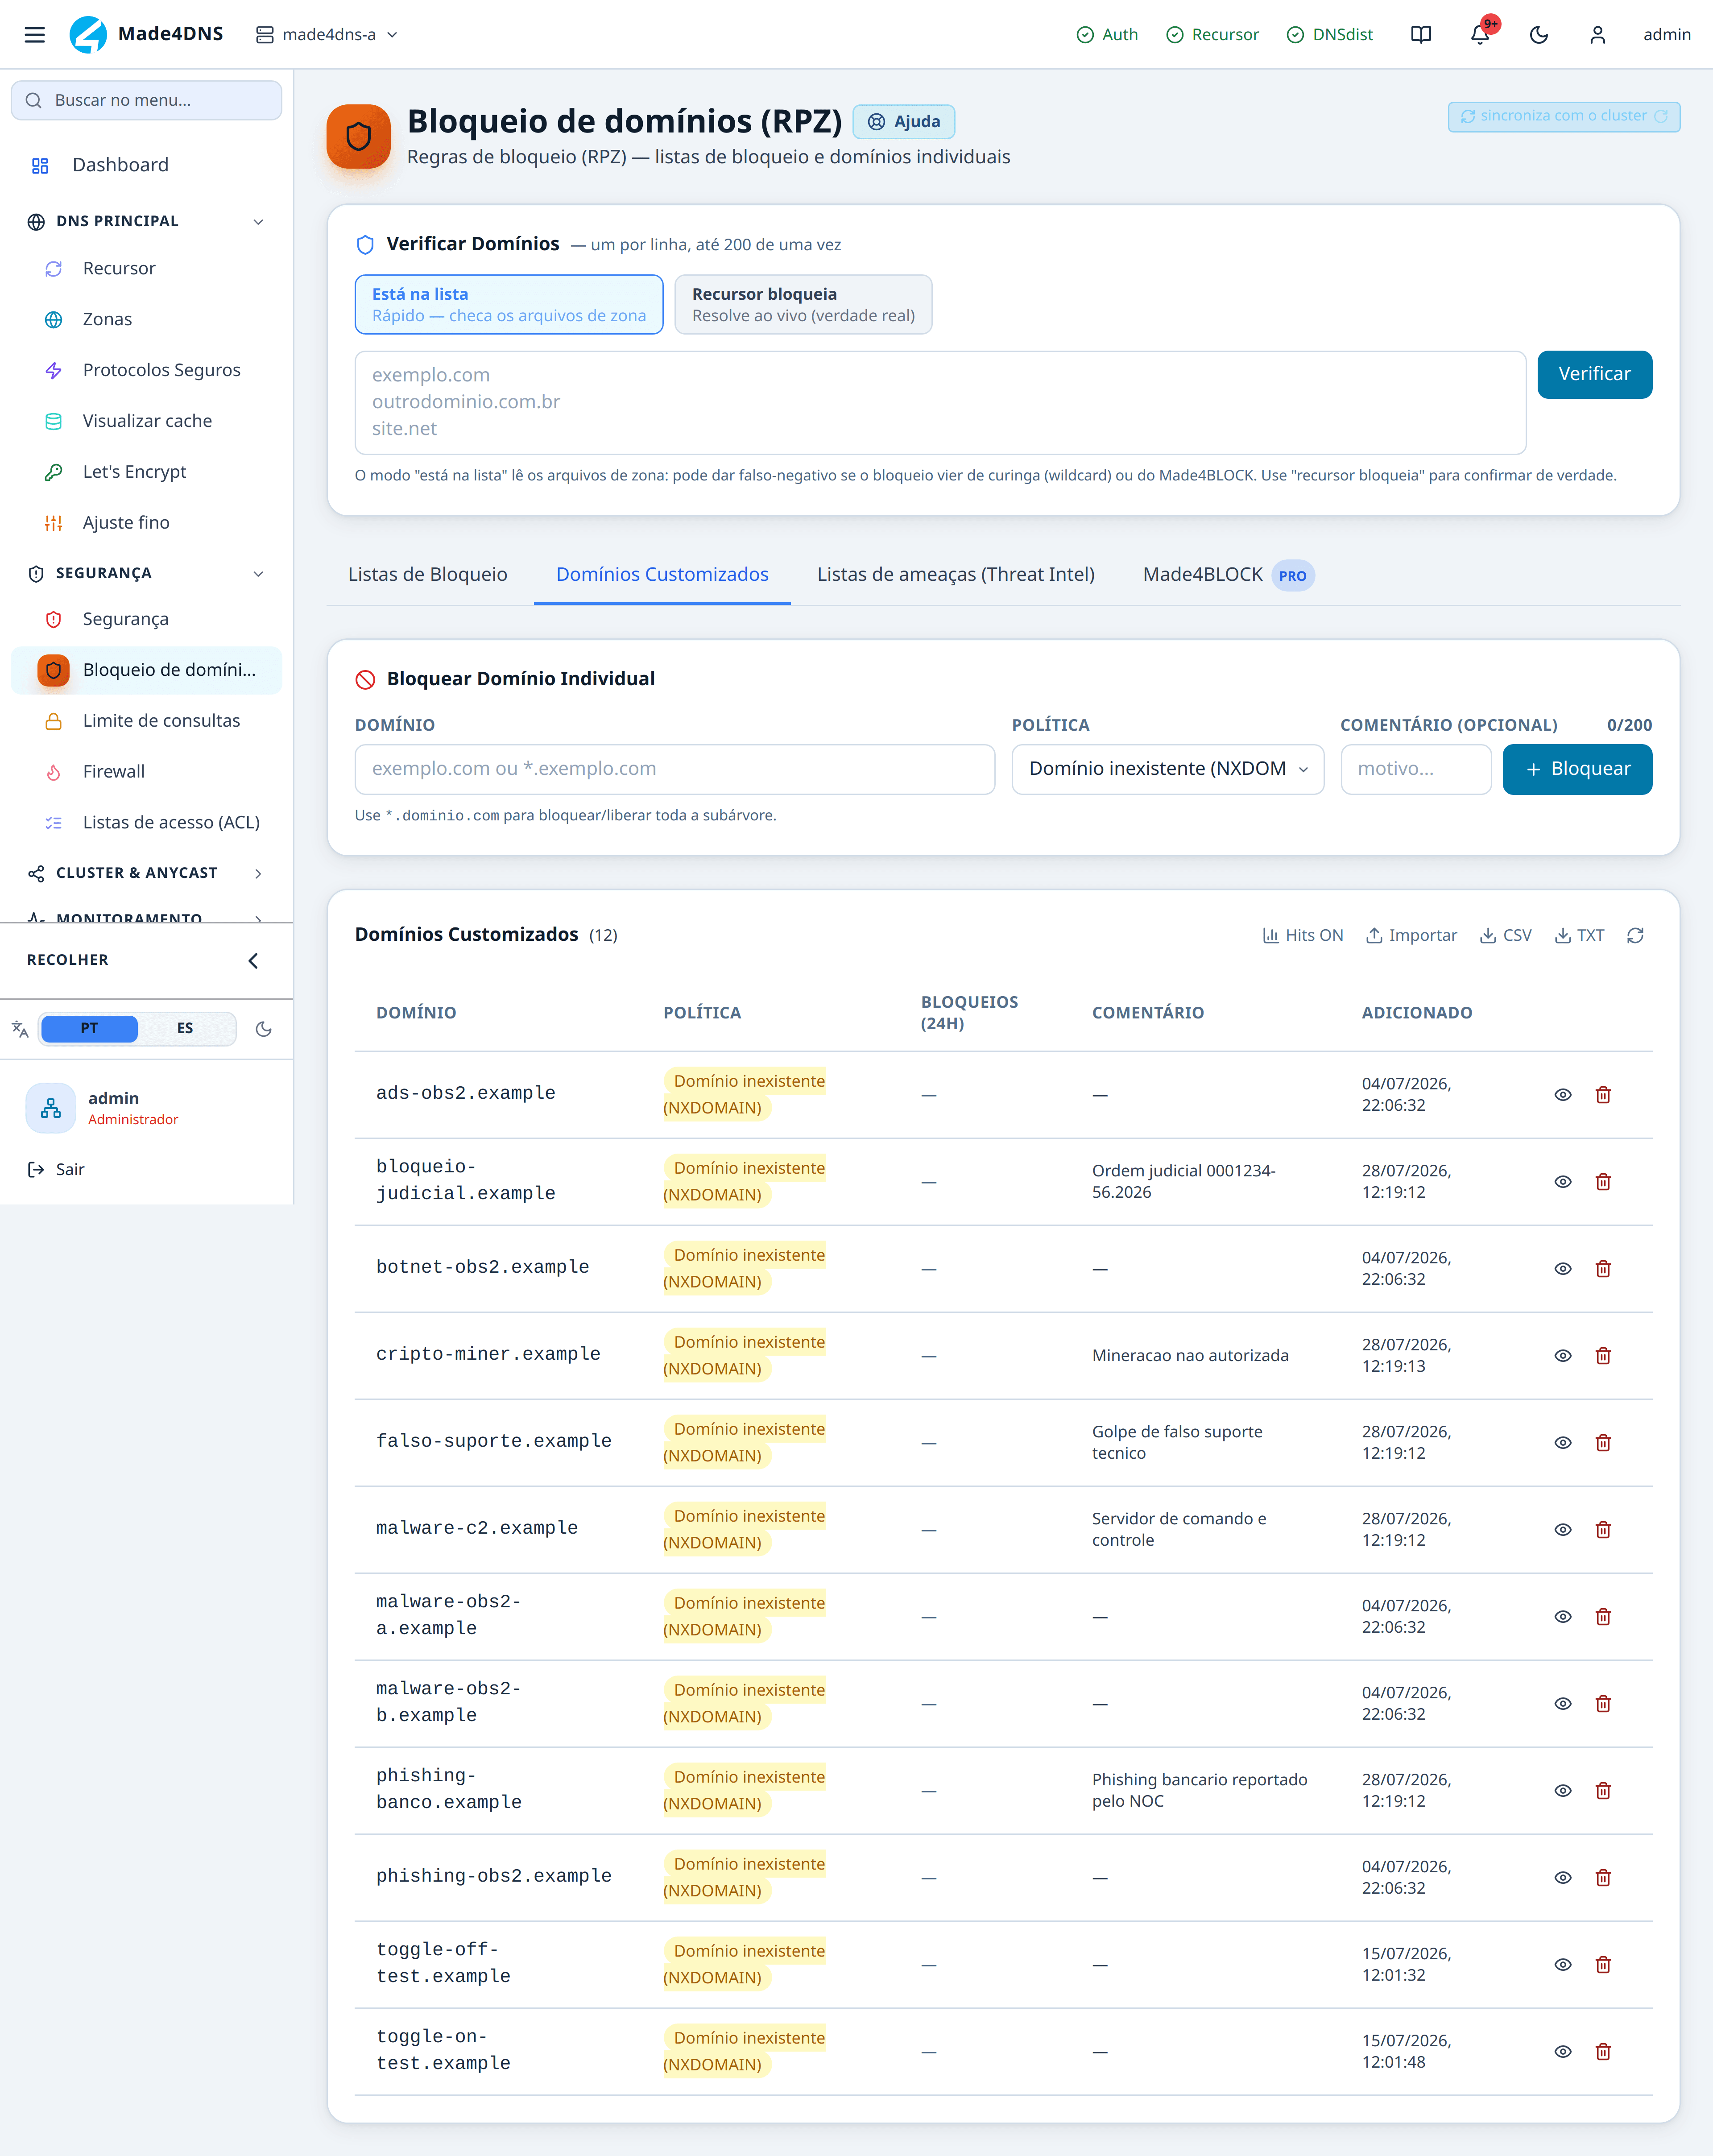This screenshot has height=2156, width=1713.
Task: Open Limite de consultas sidebar item
Action: click(x=146, y=721)
